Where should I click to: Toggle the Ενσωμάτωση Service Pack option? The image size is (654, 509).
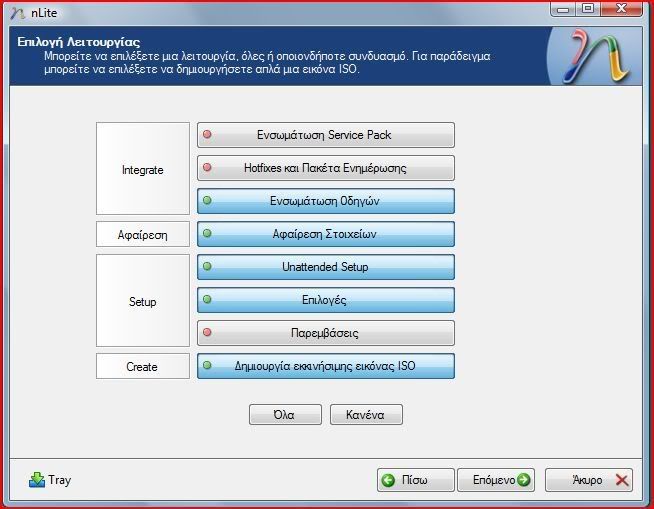[x=325, y=135]
